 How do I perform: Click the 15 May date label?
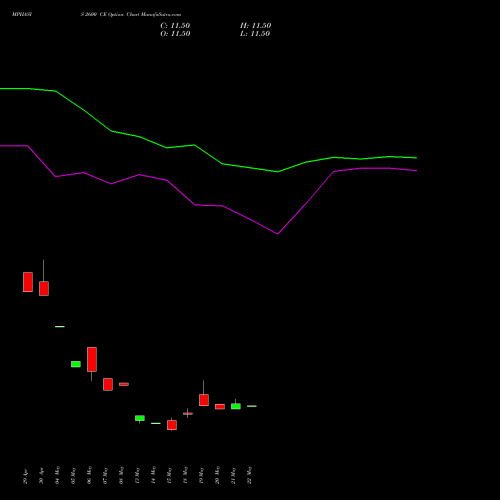pos(170,475)
